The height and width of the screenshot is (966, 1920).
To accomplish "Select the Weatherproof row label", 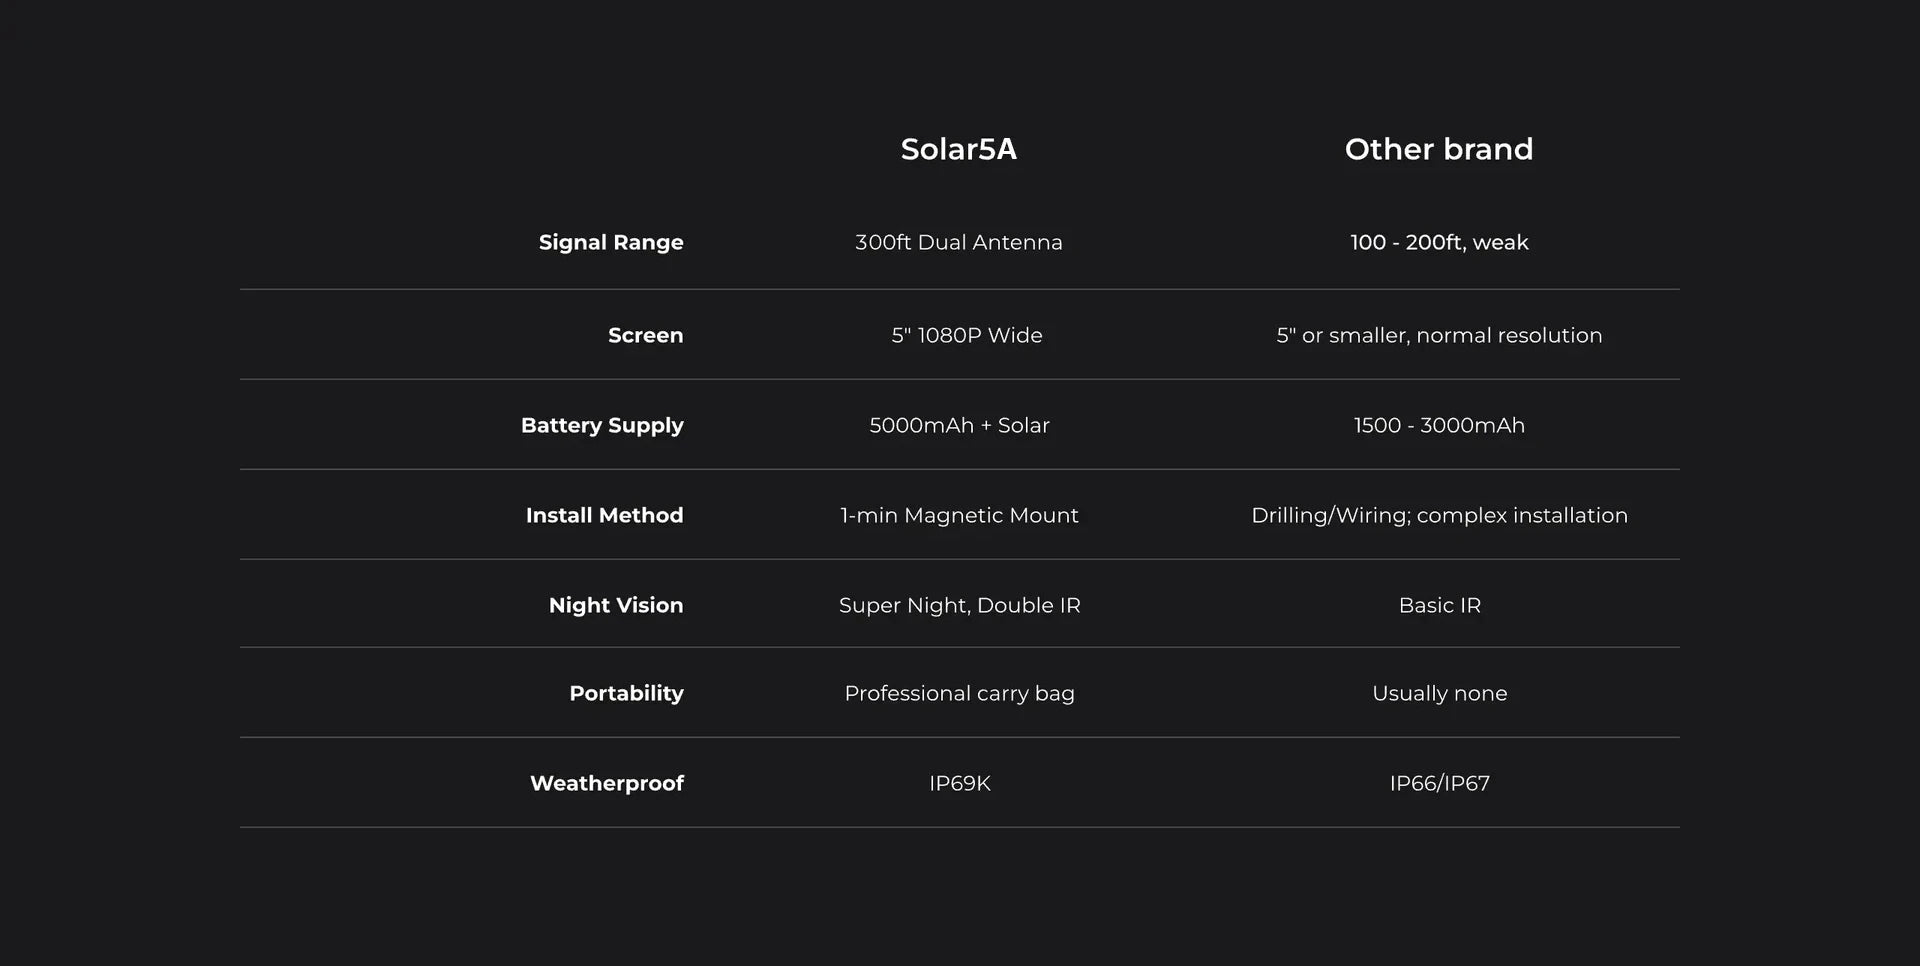I will coord(606,783).
